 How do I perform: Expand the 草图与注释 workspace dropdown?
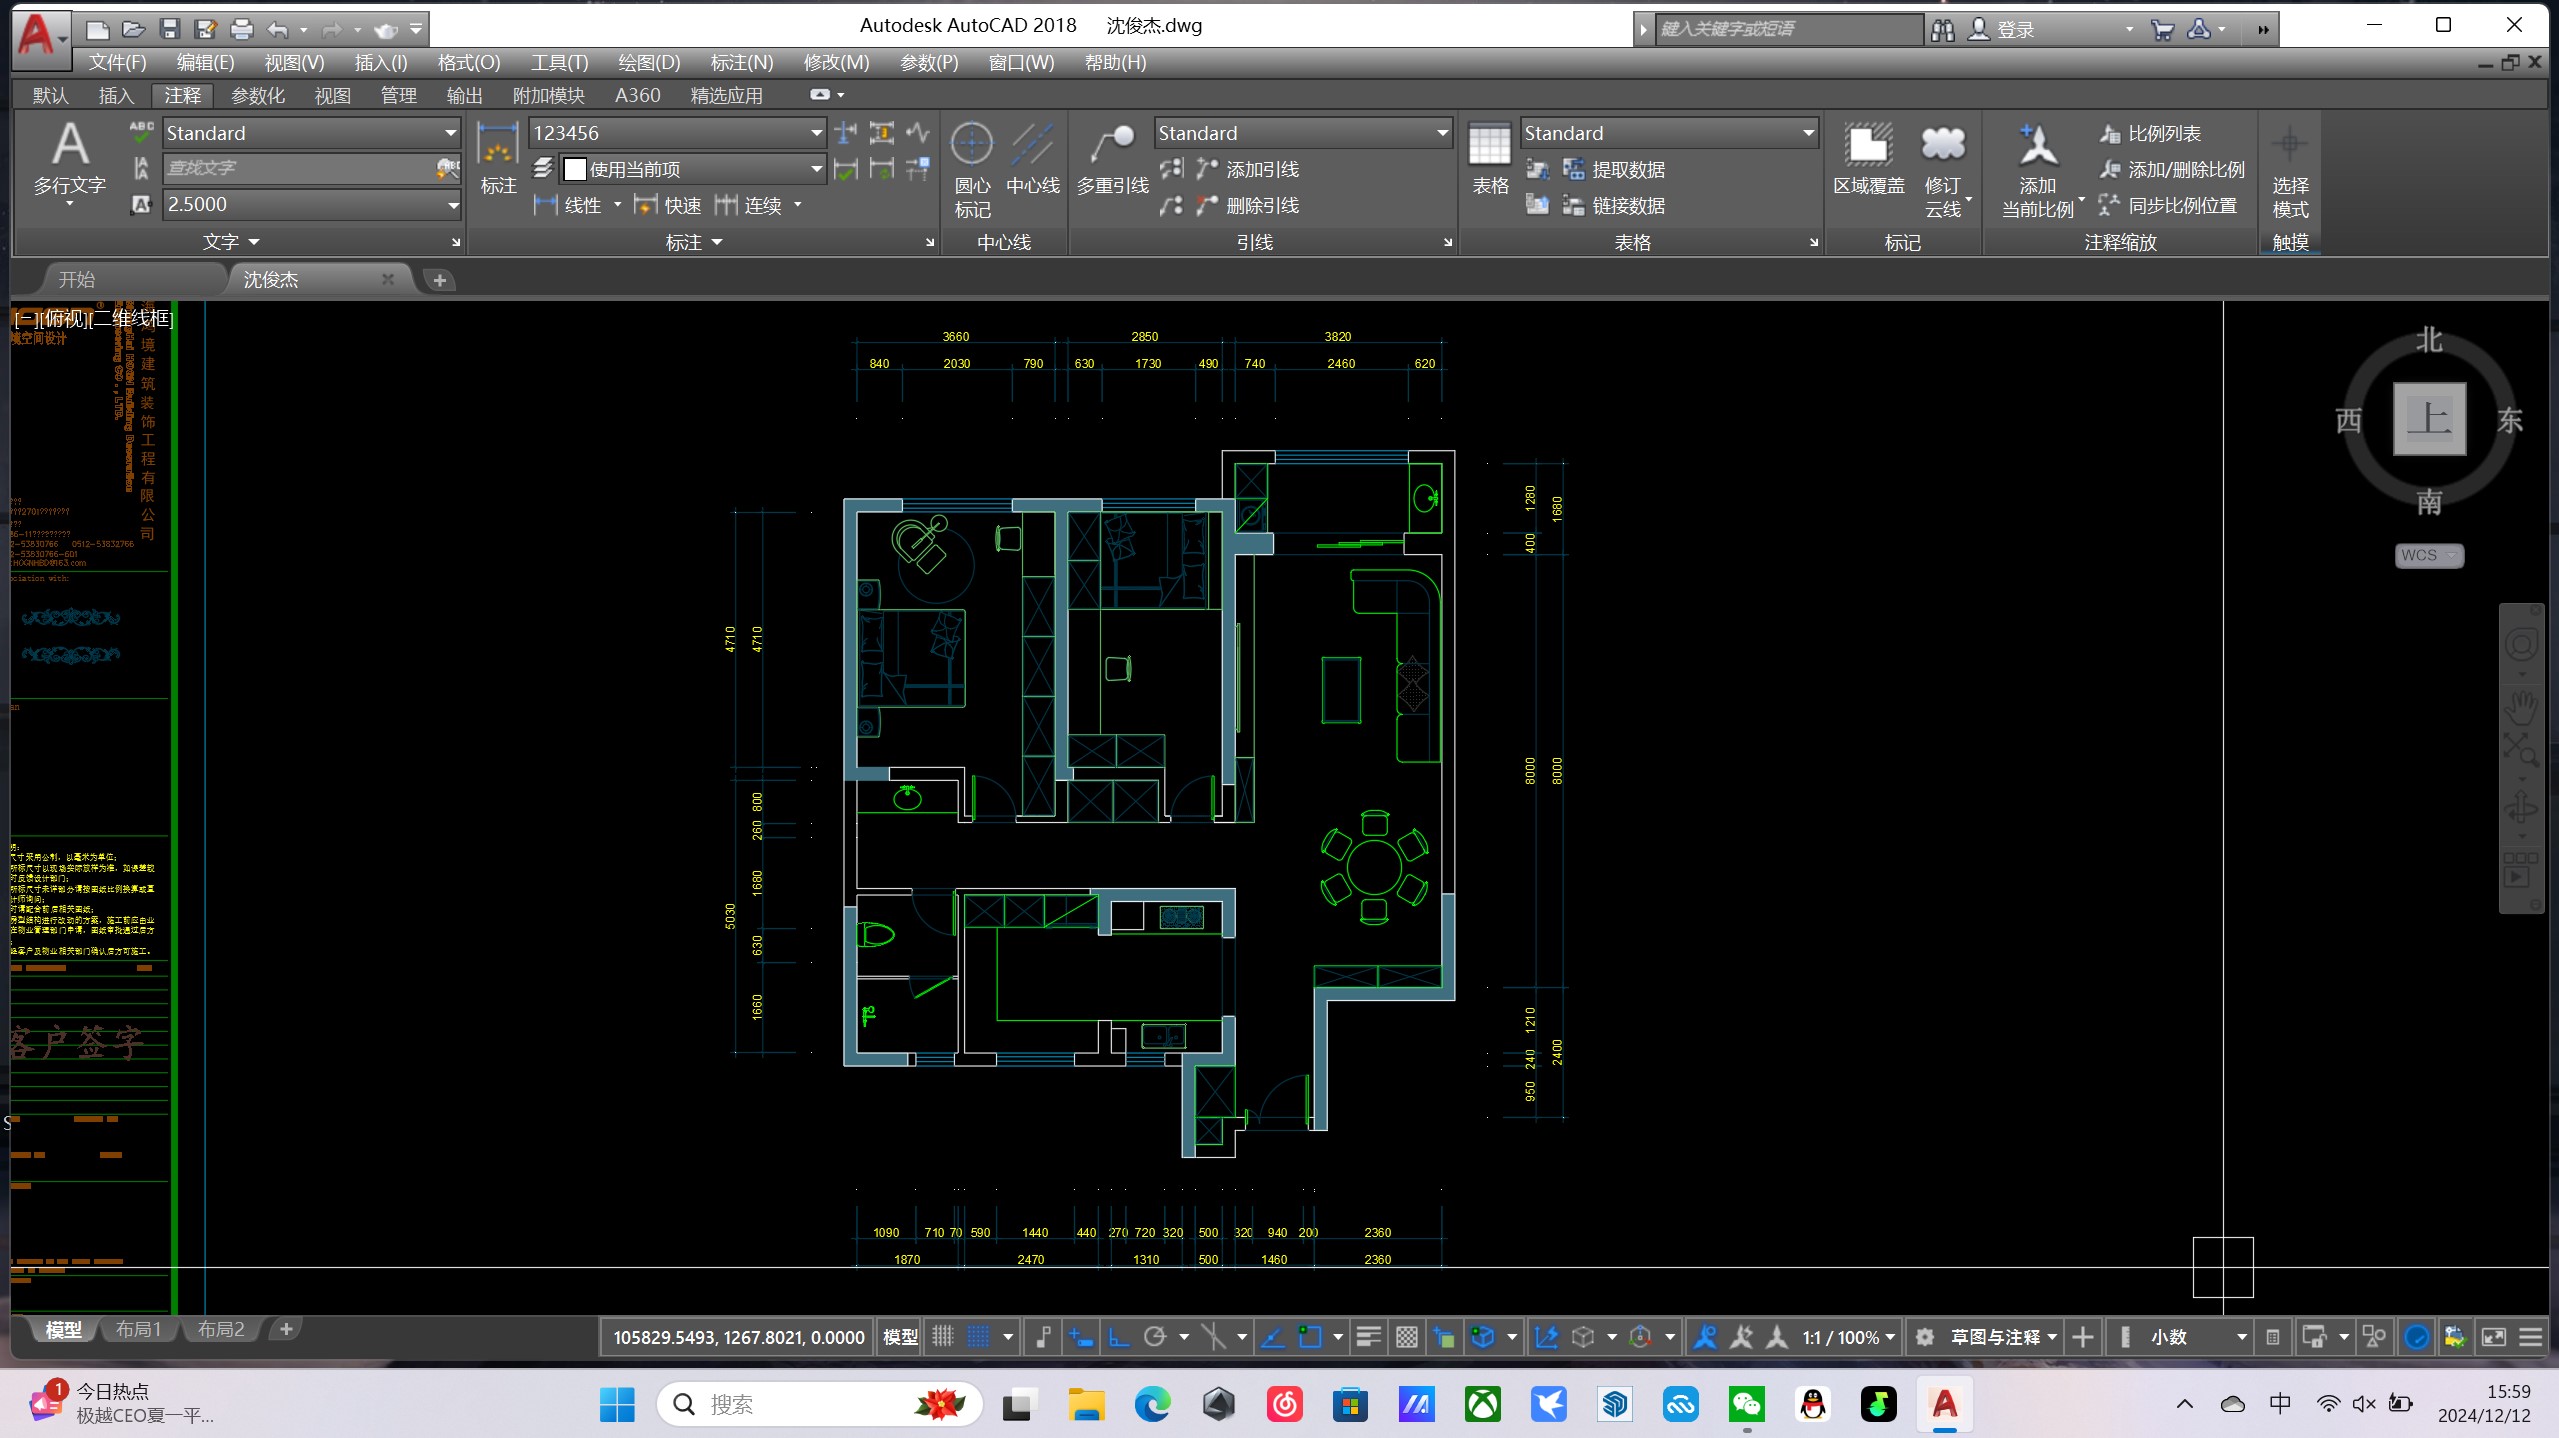coord(2051,1337)
